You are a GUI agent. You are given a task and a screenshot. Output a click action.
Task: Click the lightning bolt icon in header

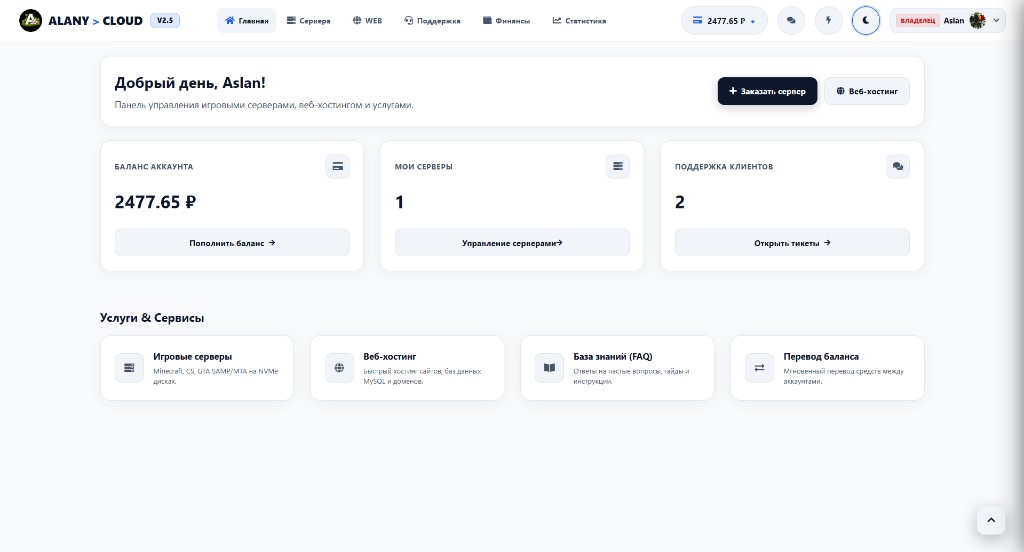click(x=828, y=21)
